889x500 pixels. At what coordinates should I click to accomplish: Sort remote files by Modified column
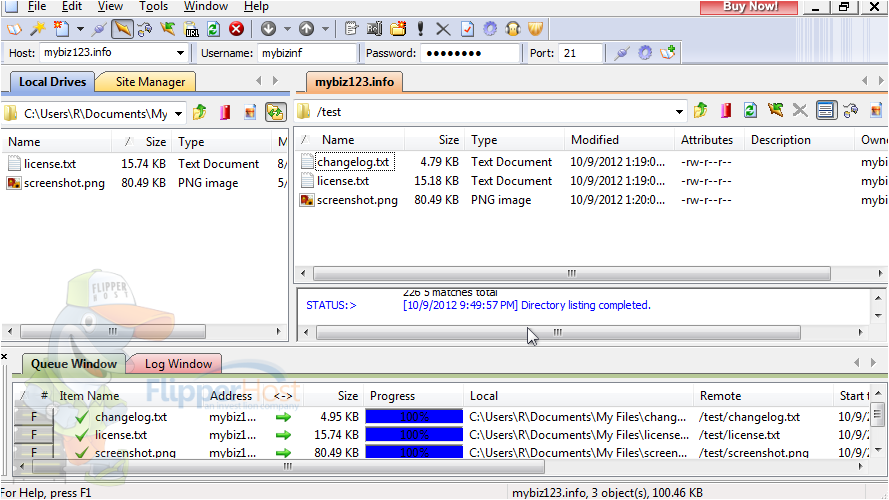pos(619,140)
